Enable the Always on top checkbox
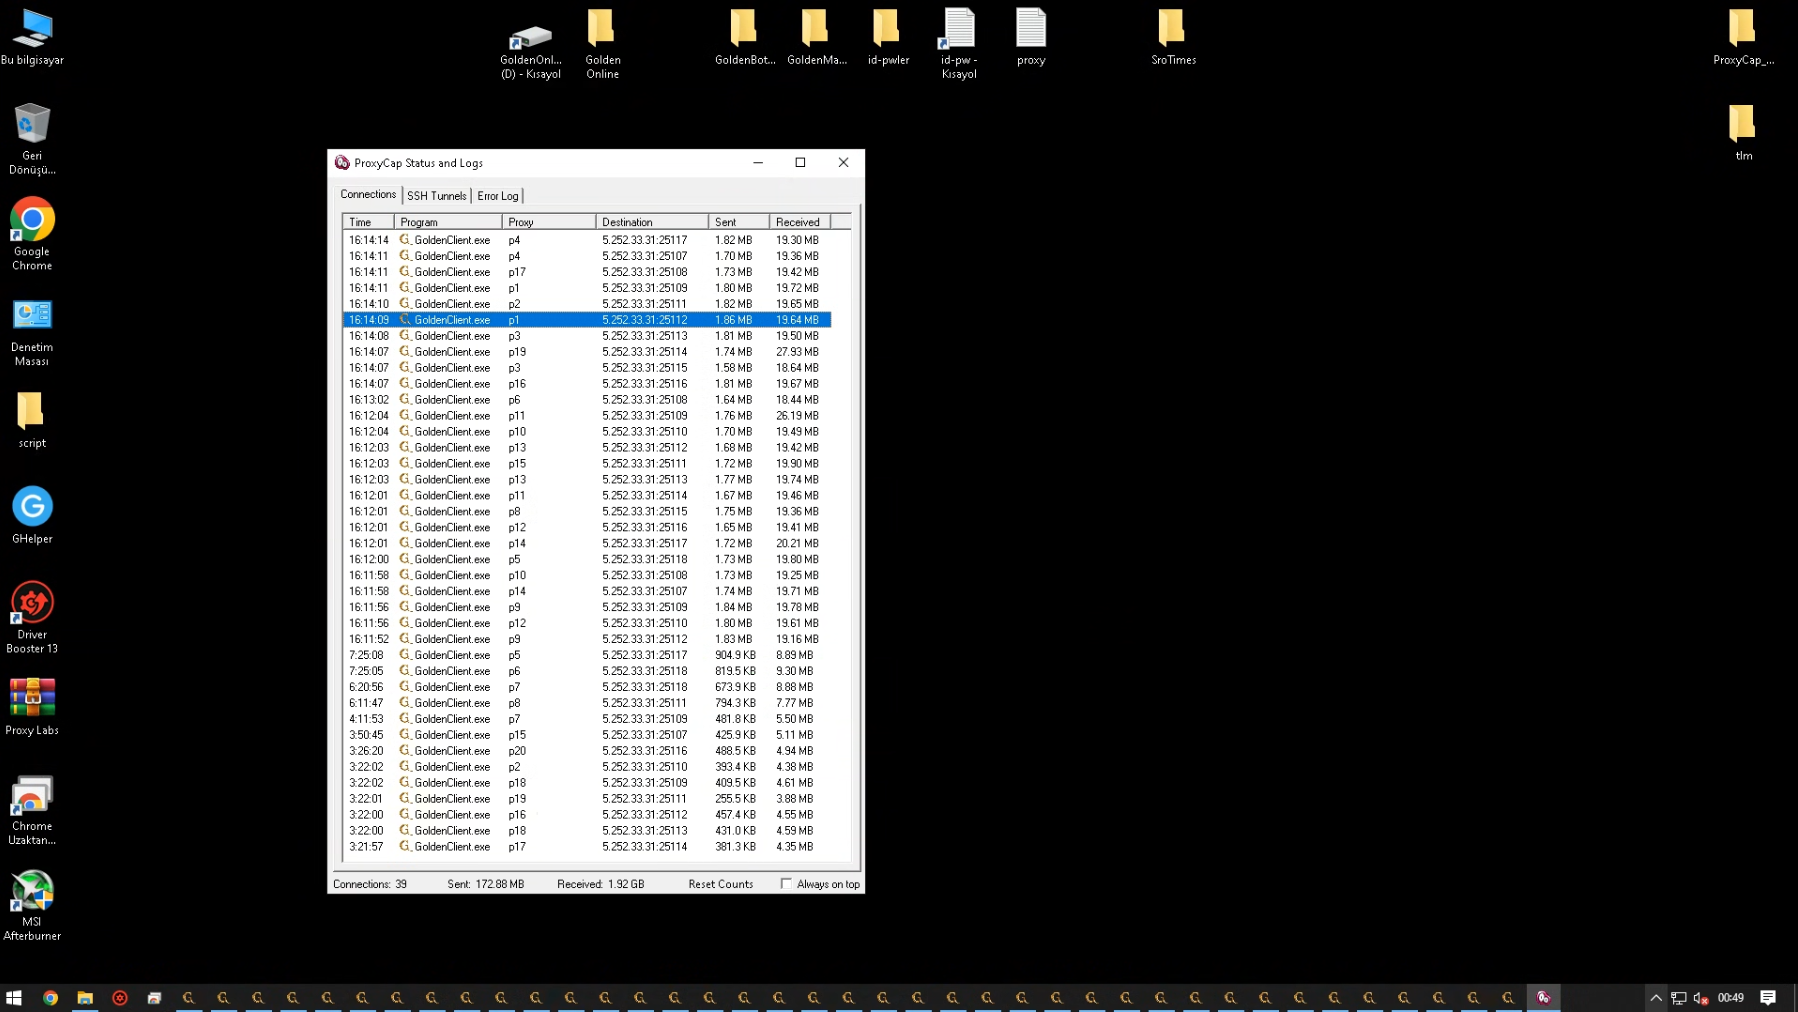Image resolution: width=1798 pixels, height=1012 pixels. pyautogui.click(x=786, y=883)
